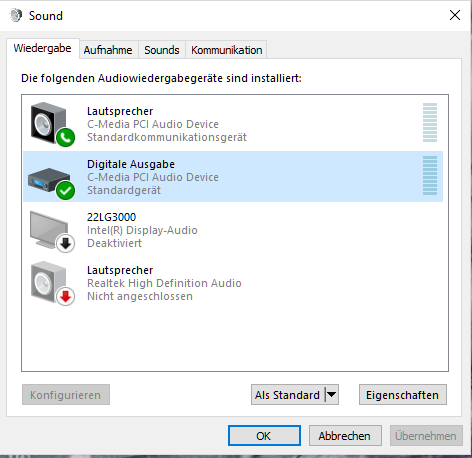Select the Wiedergabe tab
This screenshot has height=458, width=472.
click(42, 48)
